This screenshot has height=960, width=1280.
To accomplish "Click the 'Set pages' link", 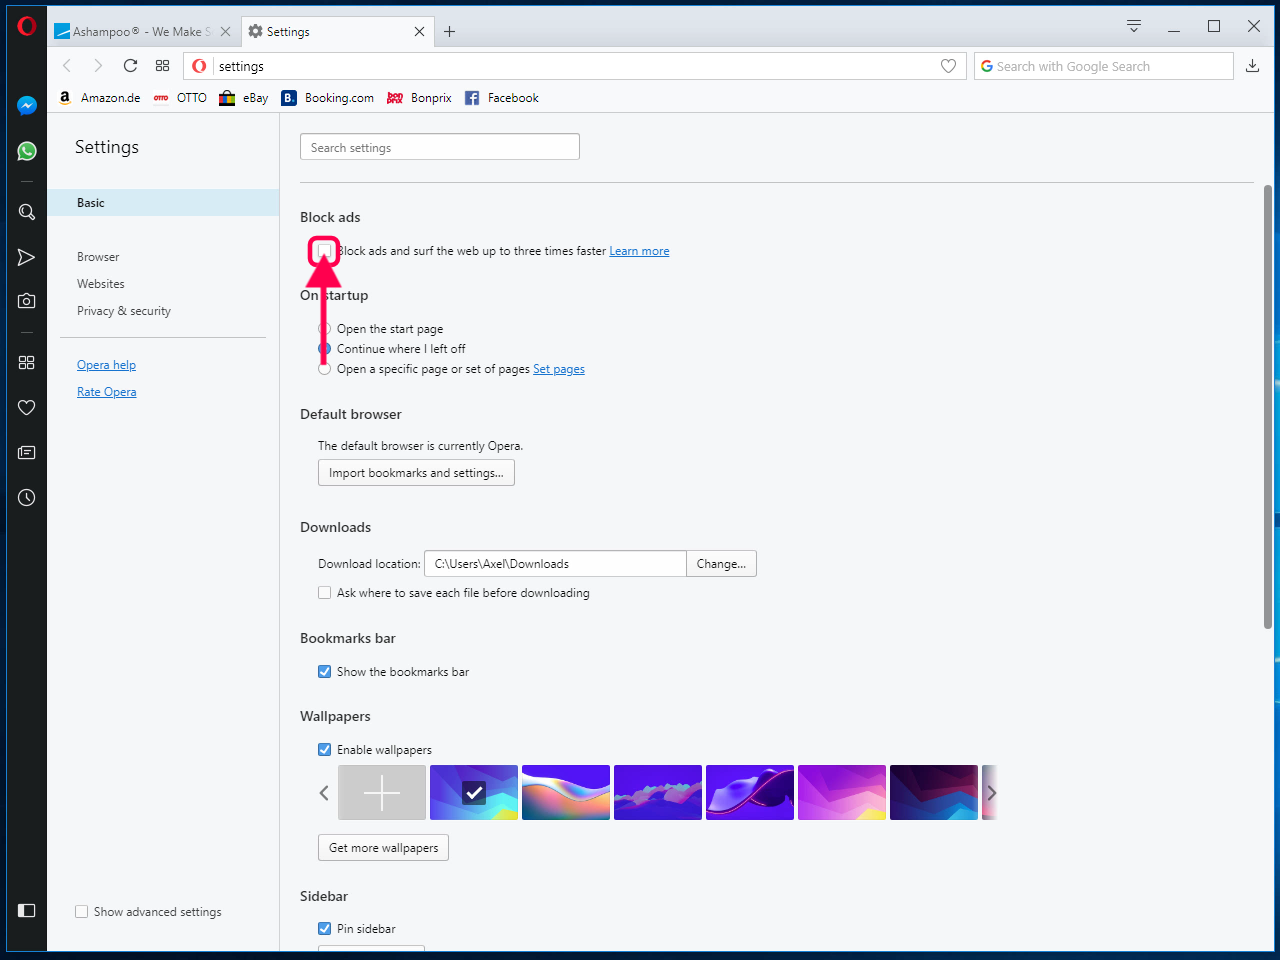I will pyautogui.click(x=559, y=369).
